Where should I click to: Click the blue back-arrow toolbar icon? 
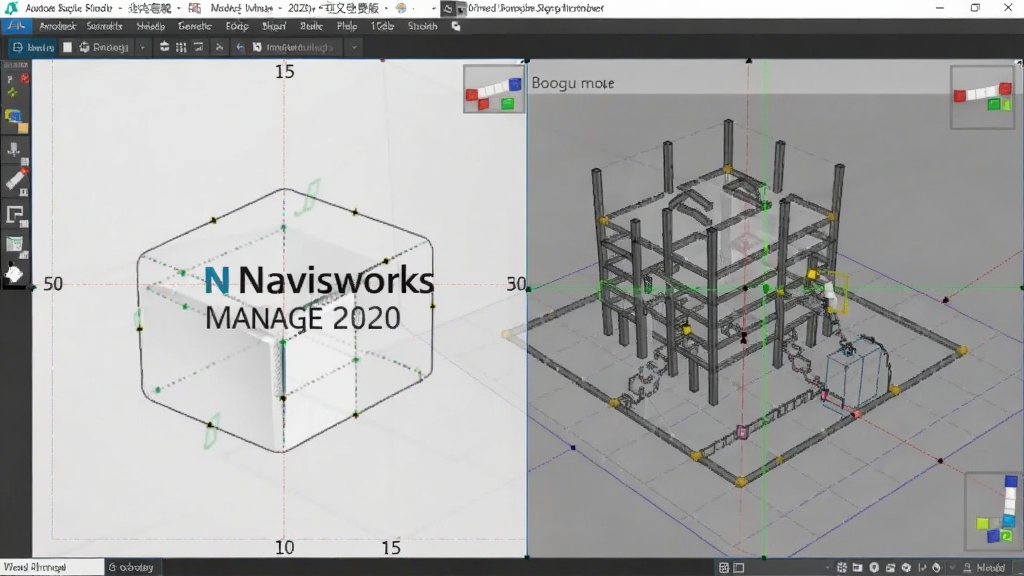click(x=240, y=47)
